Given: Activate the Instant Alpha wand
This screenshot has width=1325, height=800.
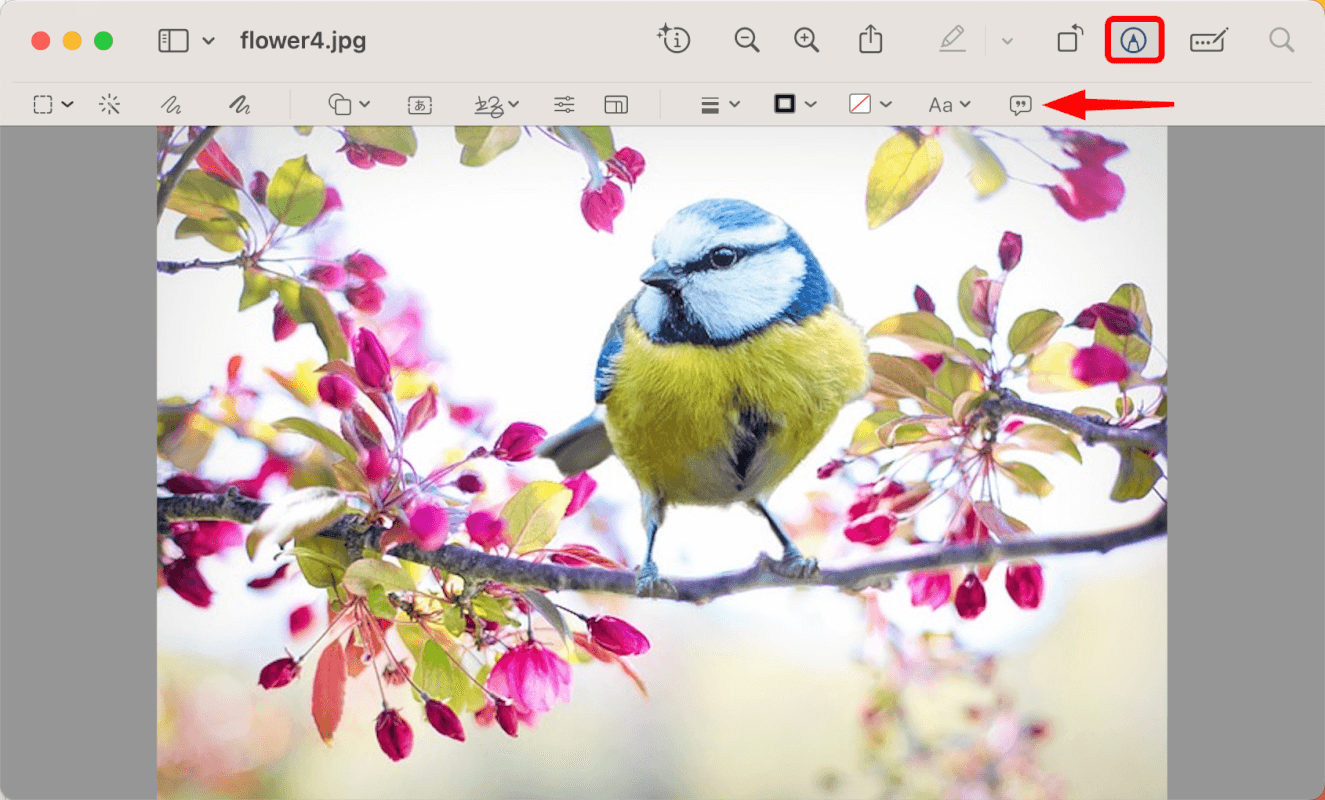Looking at the screenshot, I should (110, 104).
